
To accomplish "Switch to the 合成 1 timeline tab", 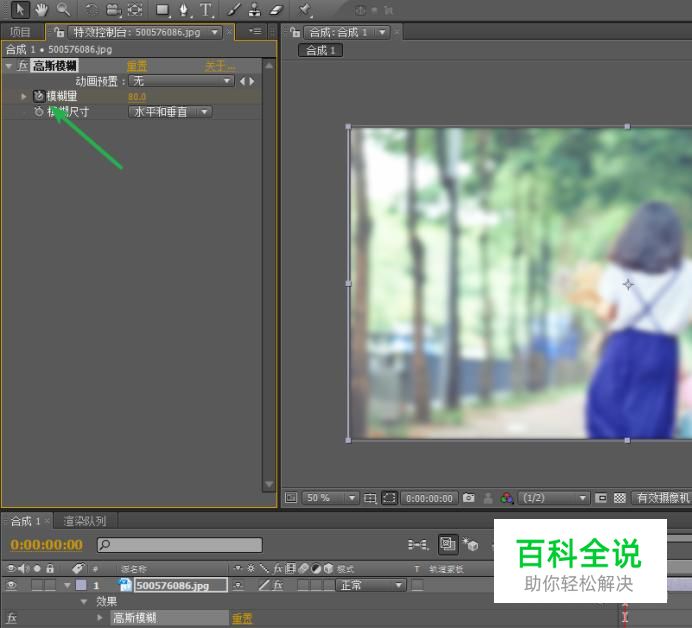I will tap(26, 521).
